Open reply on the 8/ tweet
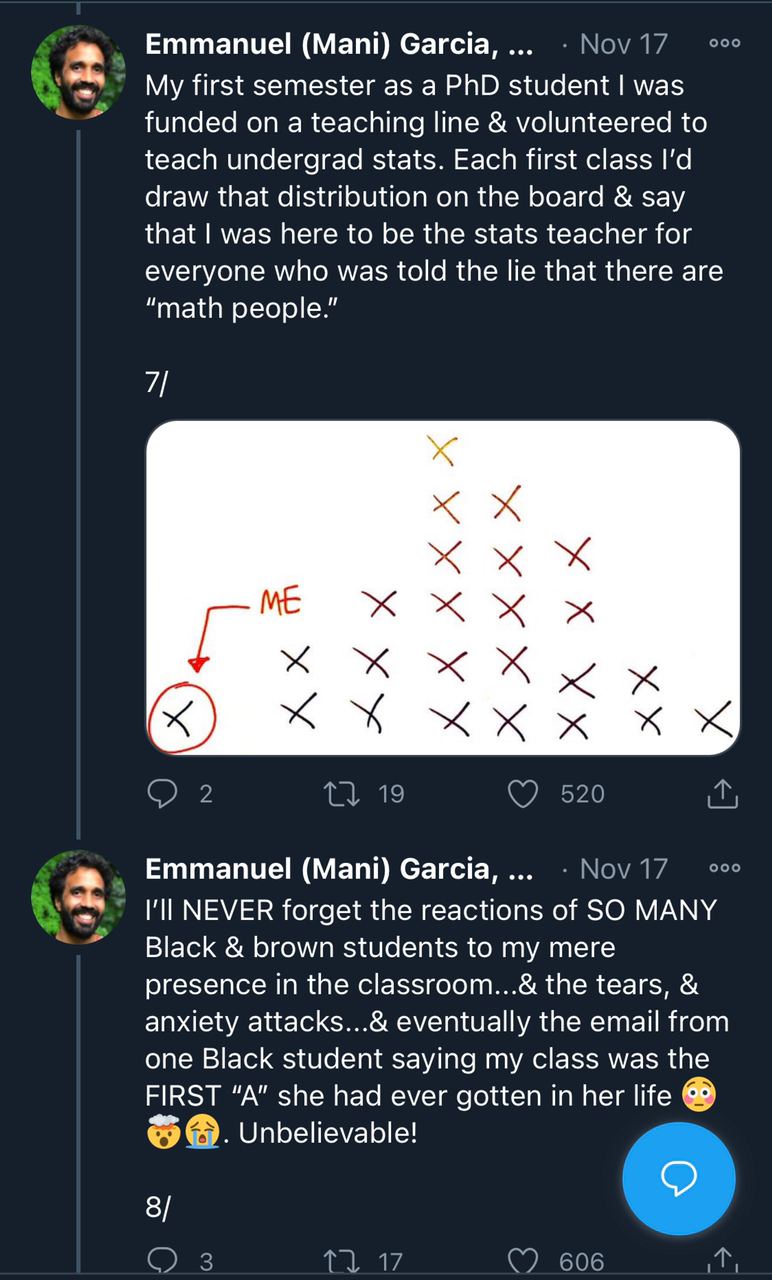The image size is (772, 1280). click(163, 1261)
